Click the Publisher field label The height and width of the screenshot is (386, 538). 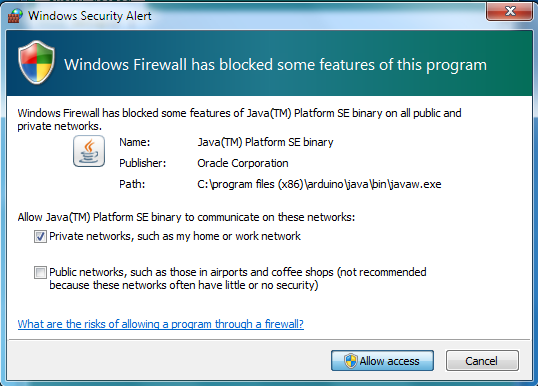point(142,163)
